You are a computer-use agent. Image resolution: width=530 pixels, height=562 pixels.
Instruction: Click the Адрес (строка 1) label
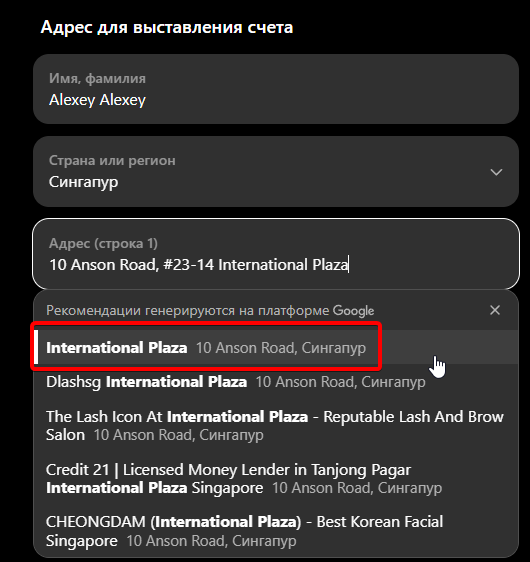[x=103, y=243]
